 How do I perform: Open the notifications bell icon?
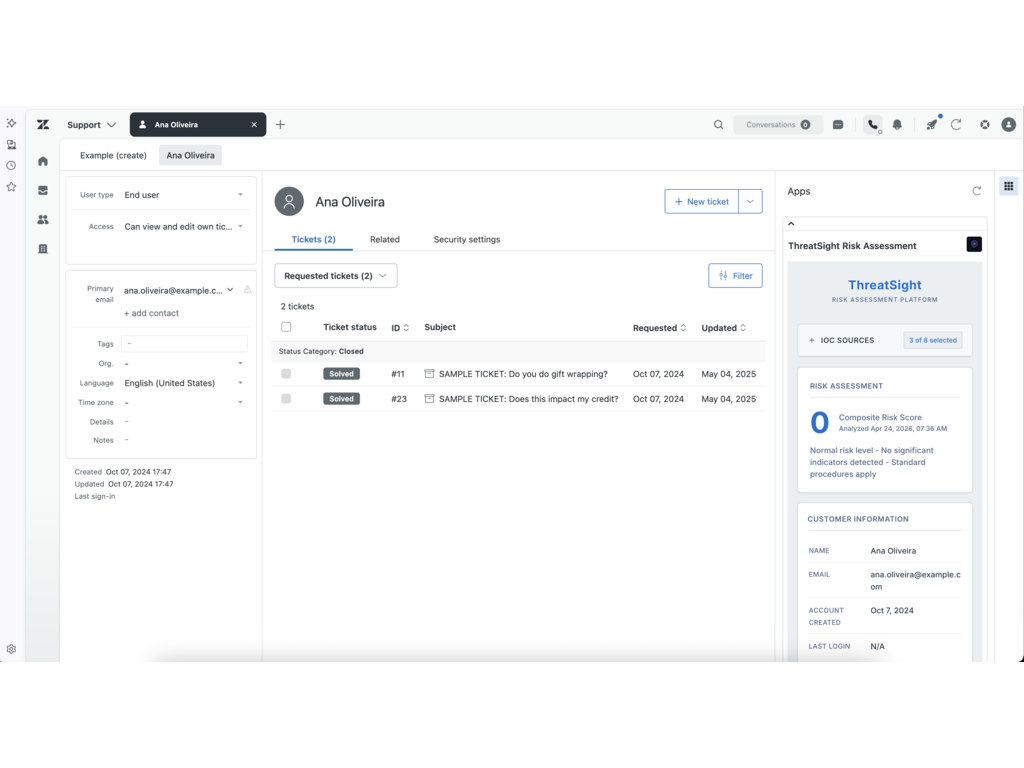coord(897,125)
